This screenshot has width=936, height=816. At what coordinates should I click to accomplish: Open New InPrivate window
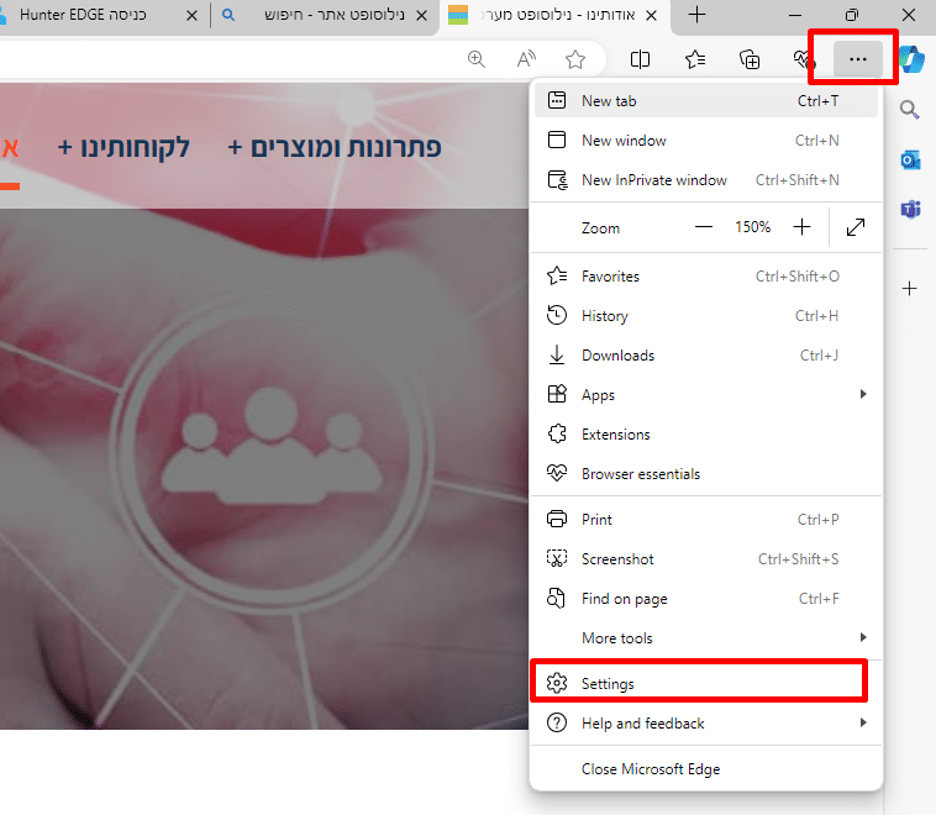coord(706,180)
